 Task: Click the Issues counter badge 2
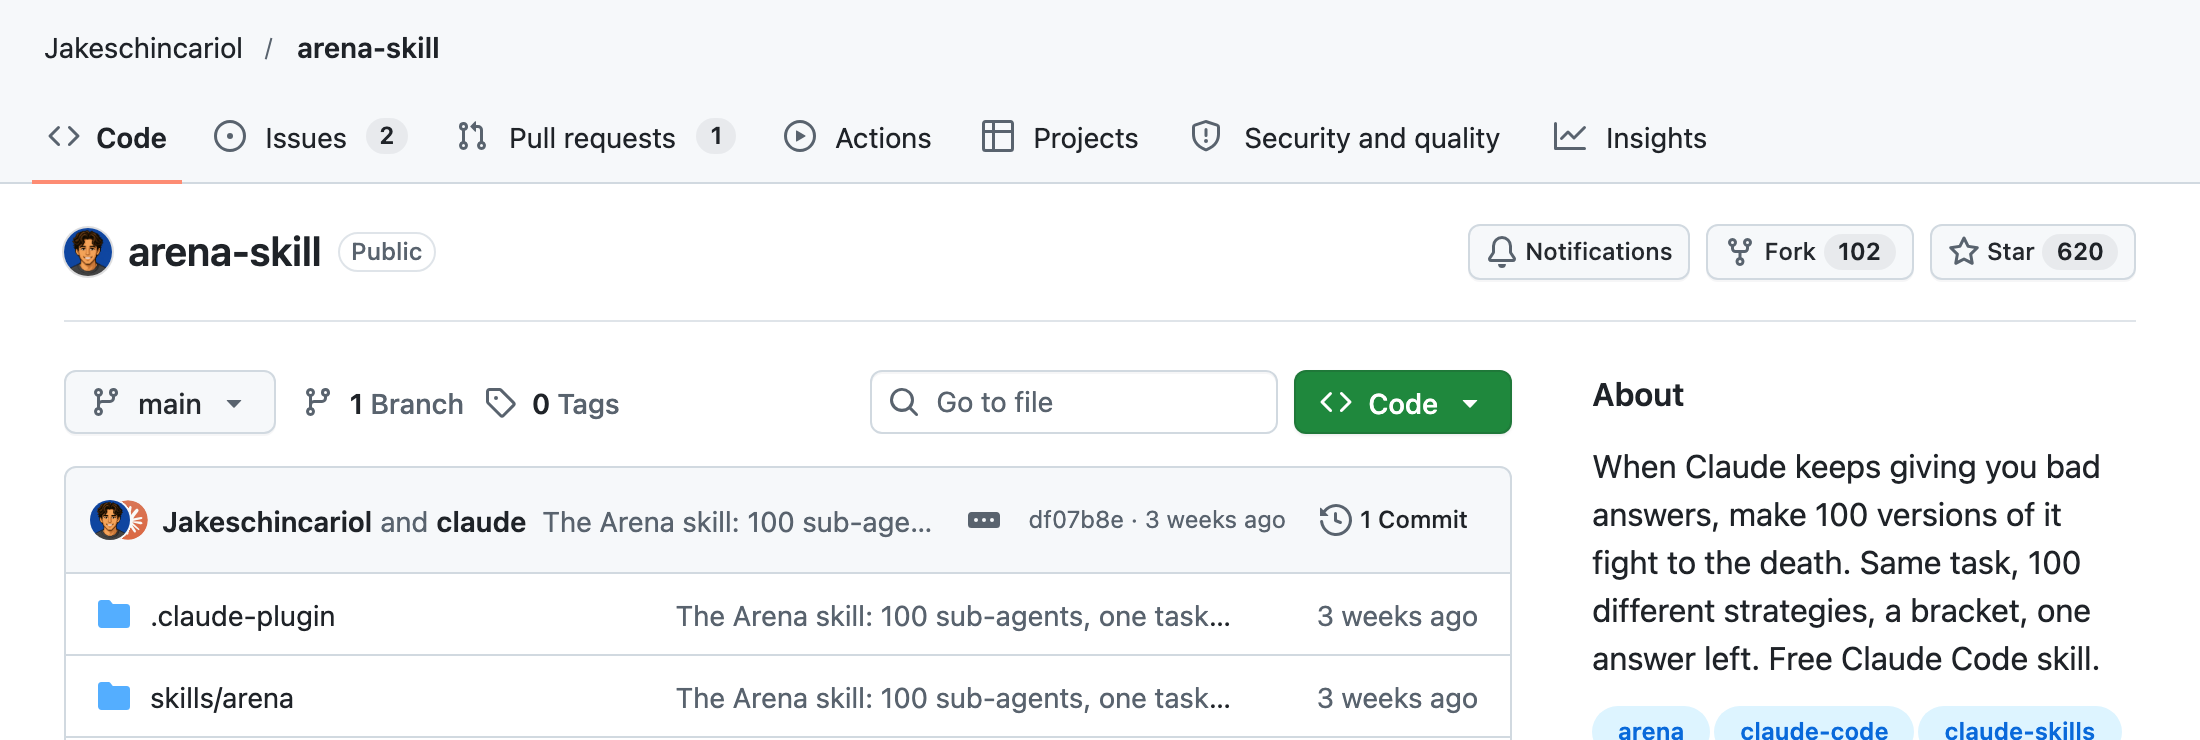(x=387, y=136)
